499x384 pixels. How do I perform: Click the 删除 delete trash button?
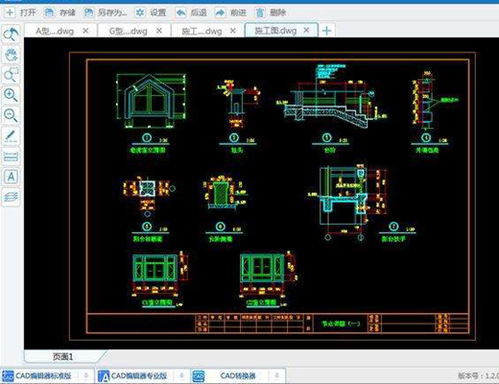[271, 13]
